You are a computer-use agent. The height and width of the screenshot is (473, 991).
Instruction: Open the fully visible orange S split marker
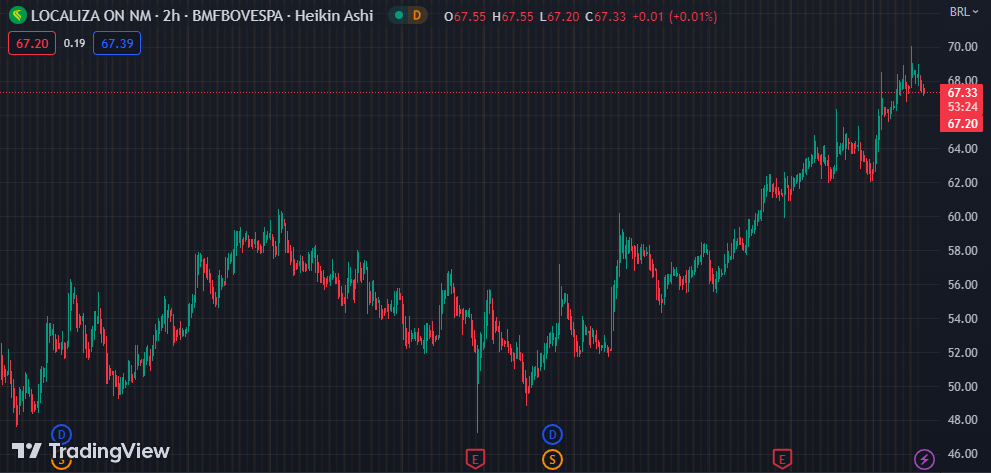552,458
